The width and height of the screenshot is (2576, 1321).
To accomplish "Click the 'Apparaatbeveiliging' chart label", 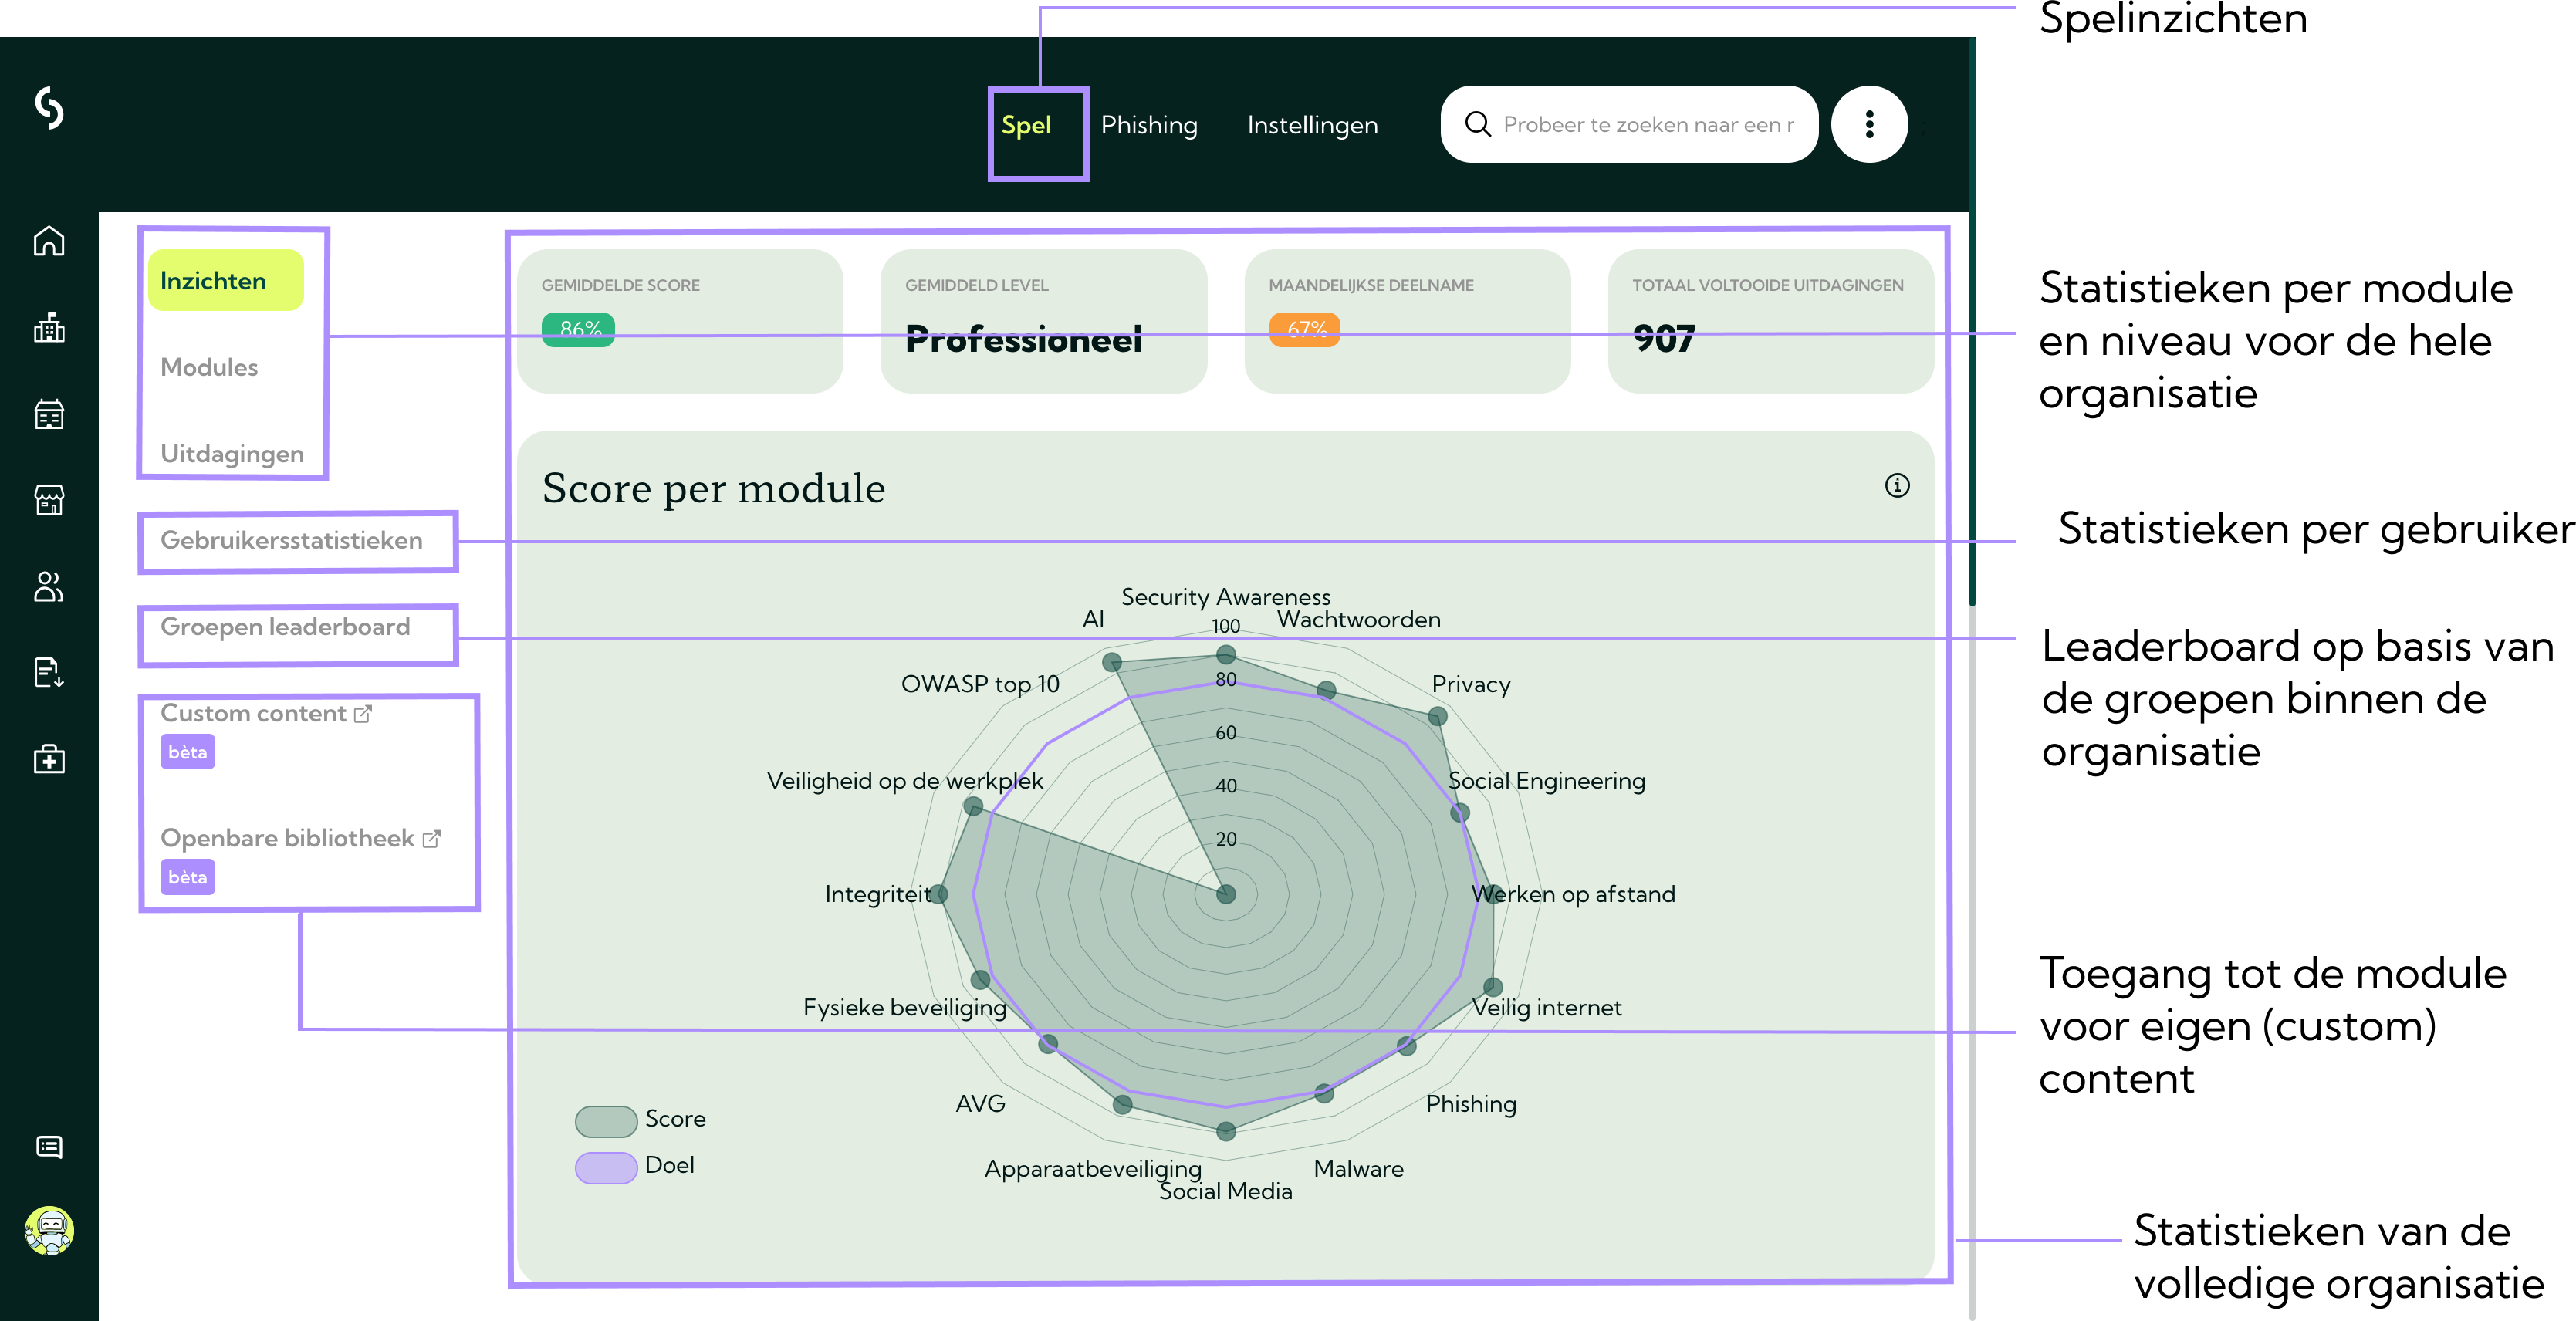I will click(1093, 1169).
